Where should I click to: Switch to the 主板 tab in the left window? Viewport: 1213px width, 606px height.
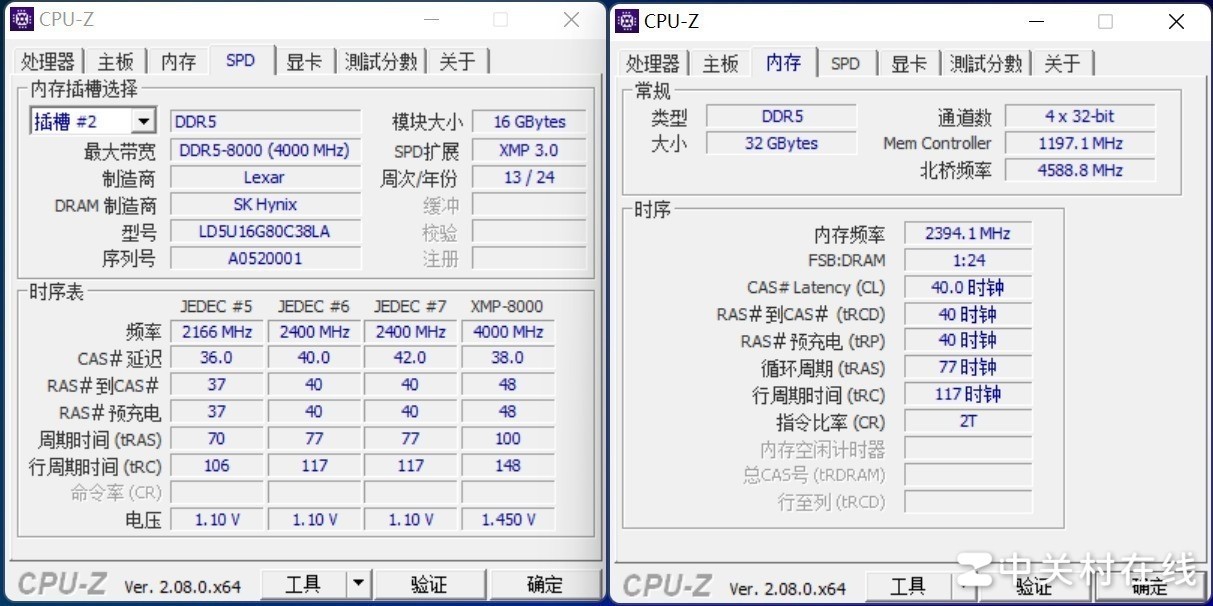(x=115, y=61)
